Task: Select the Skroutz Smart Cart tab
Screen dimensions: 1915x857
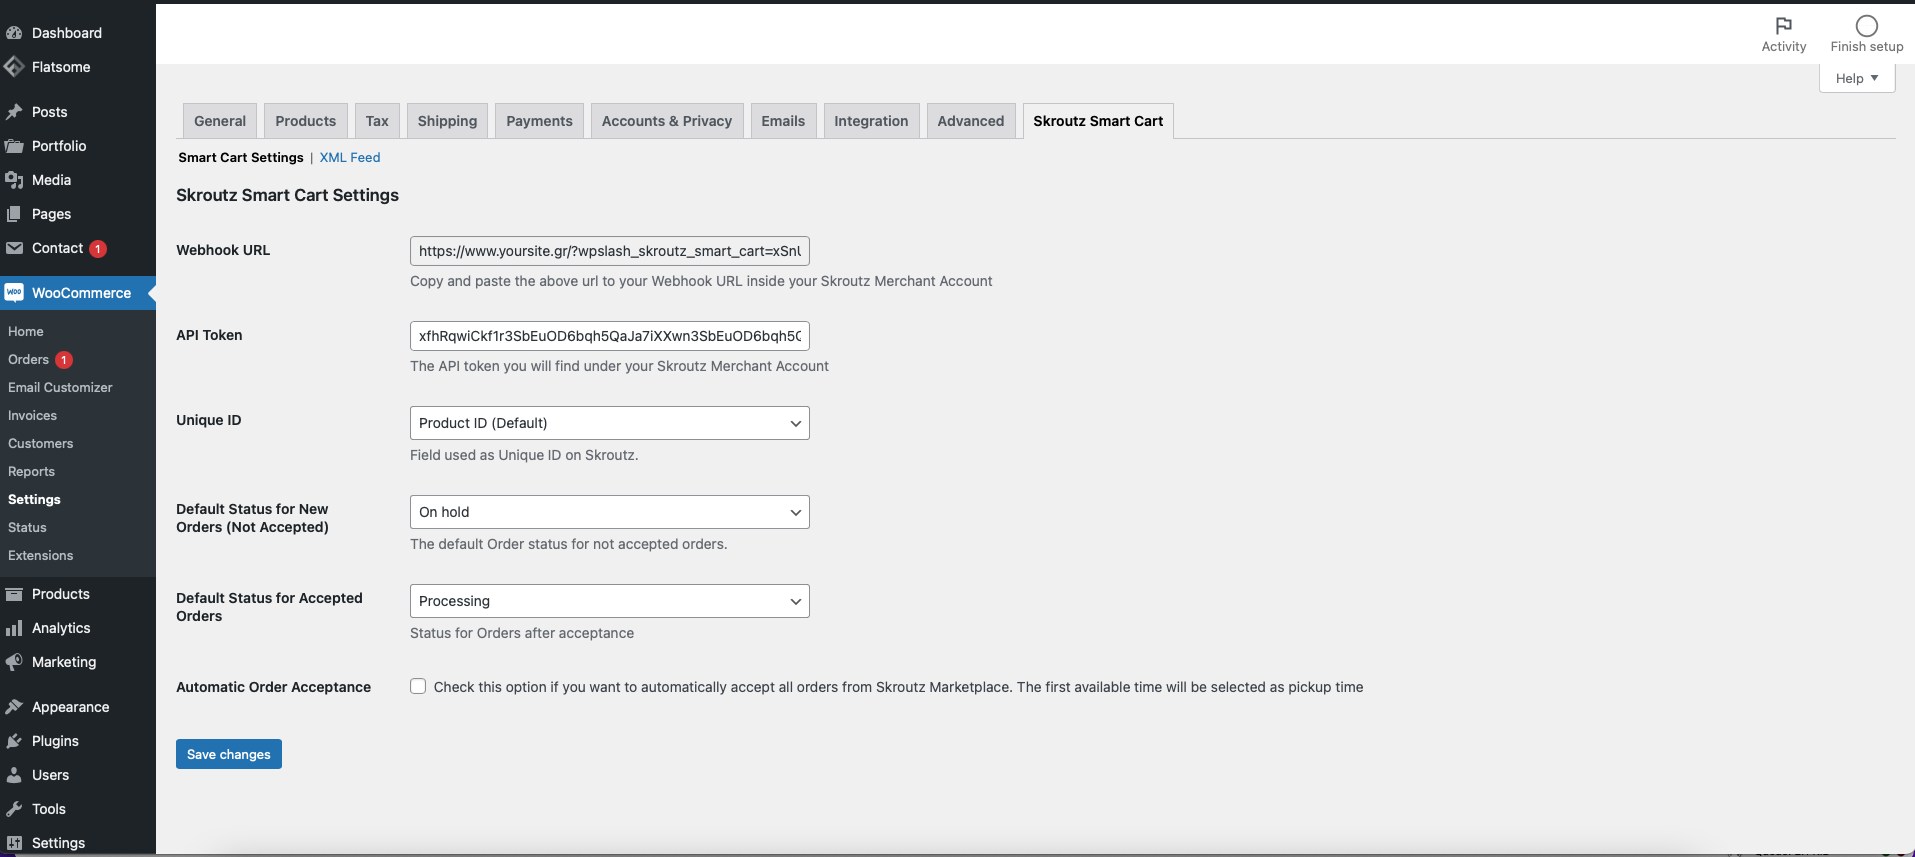Action: click(x=1098, y=121)
